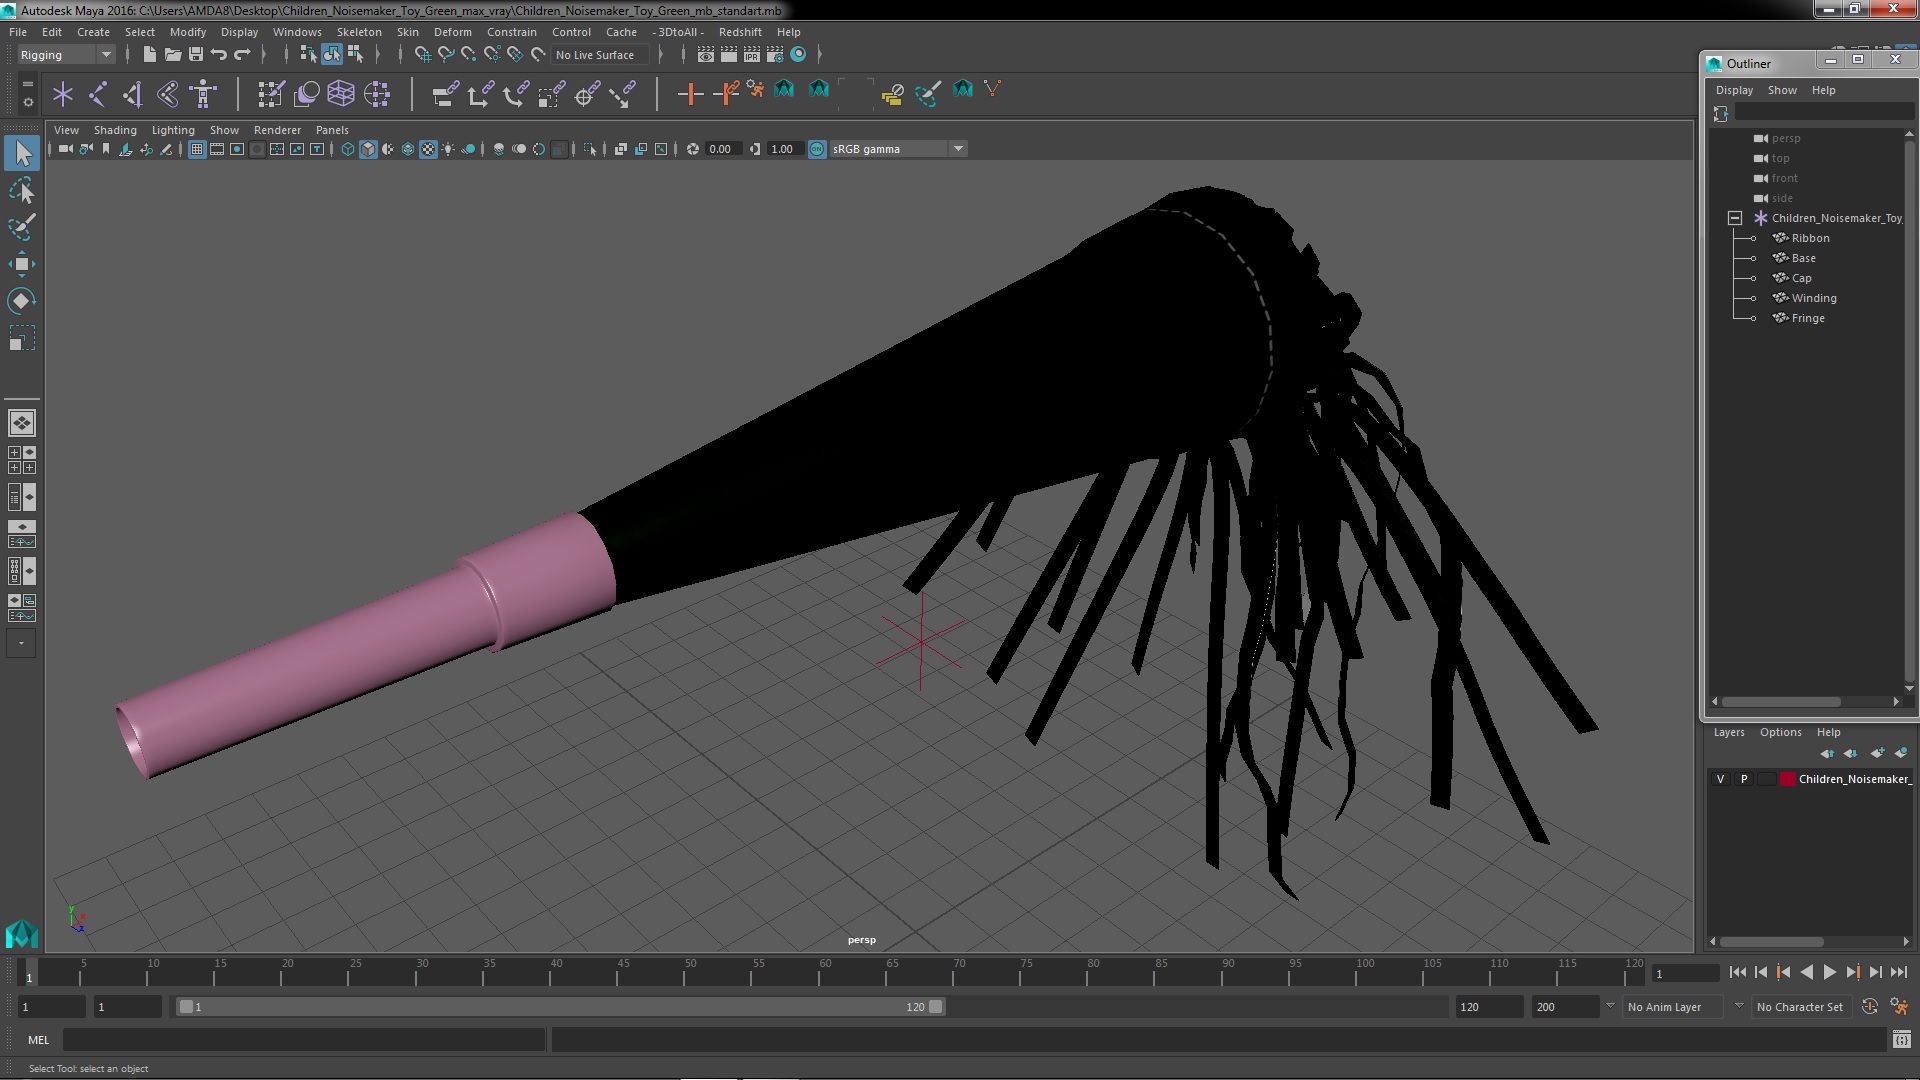This screenshot has width=1920, height=1080.
Task: Toggle Wireframe shading in viewport toolbar
Action: tap(348, 149)
